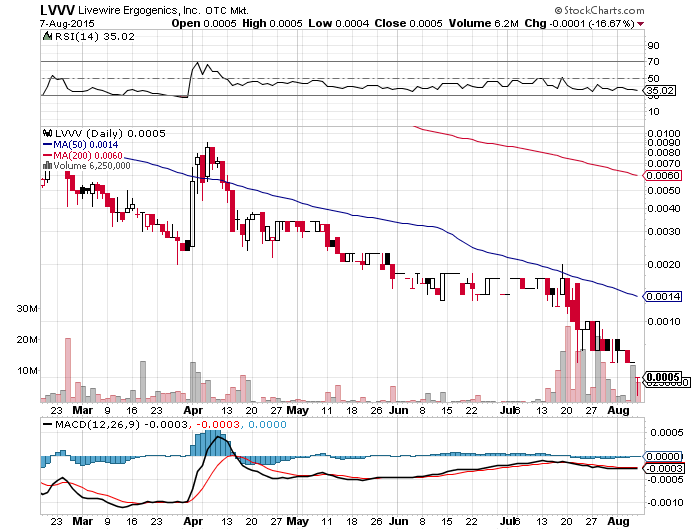Click the RSI 50 midline level label
Screen dimensions: 700x530
point(653,79)
